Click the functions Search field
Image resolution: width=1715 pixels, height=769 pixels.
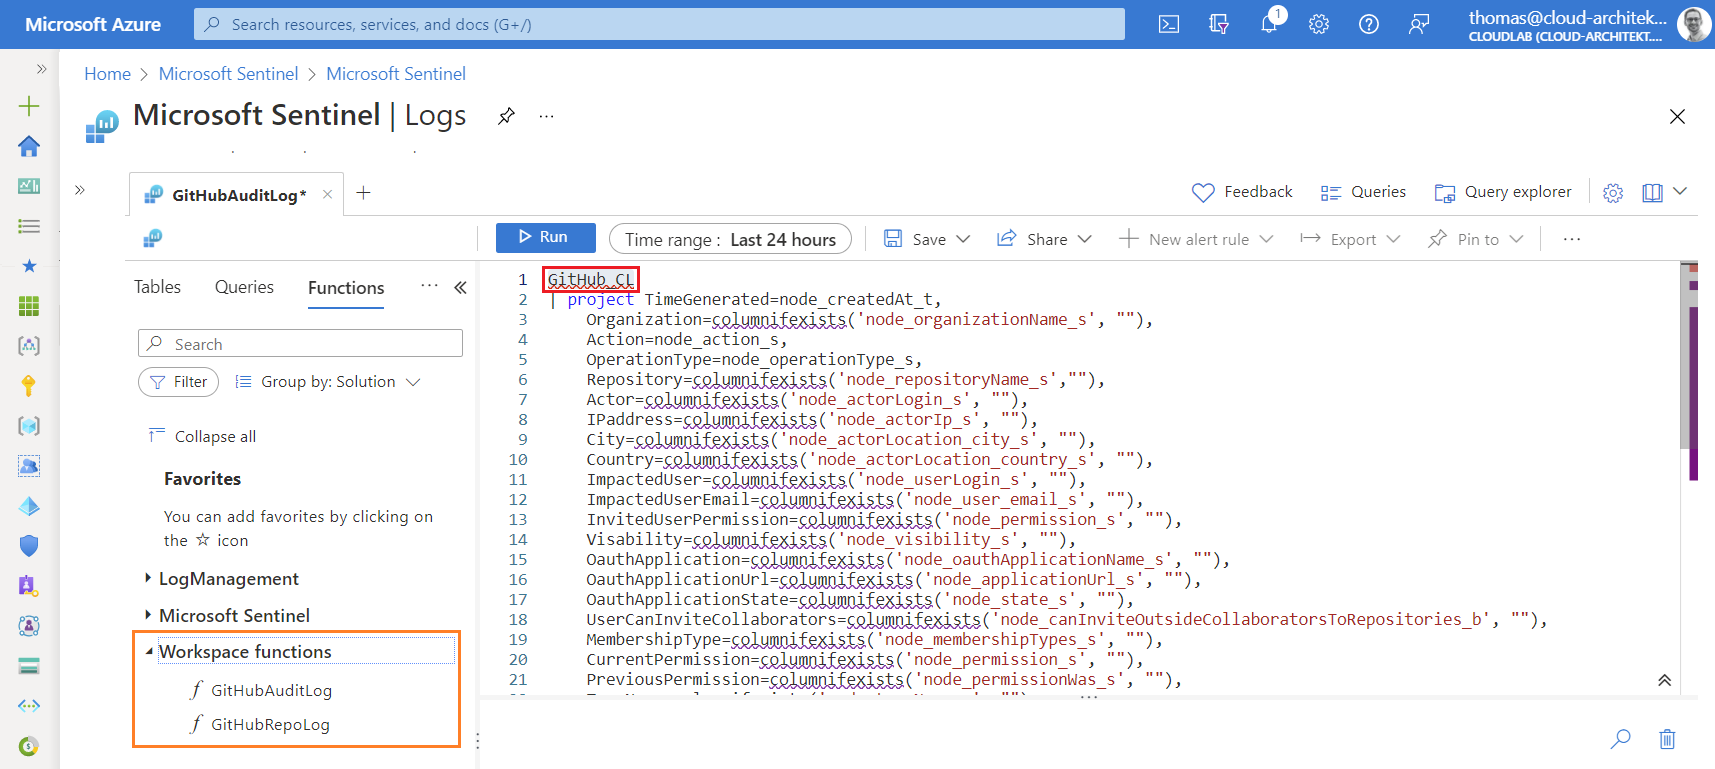(300, 344)
